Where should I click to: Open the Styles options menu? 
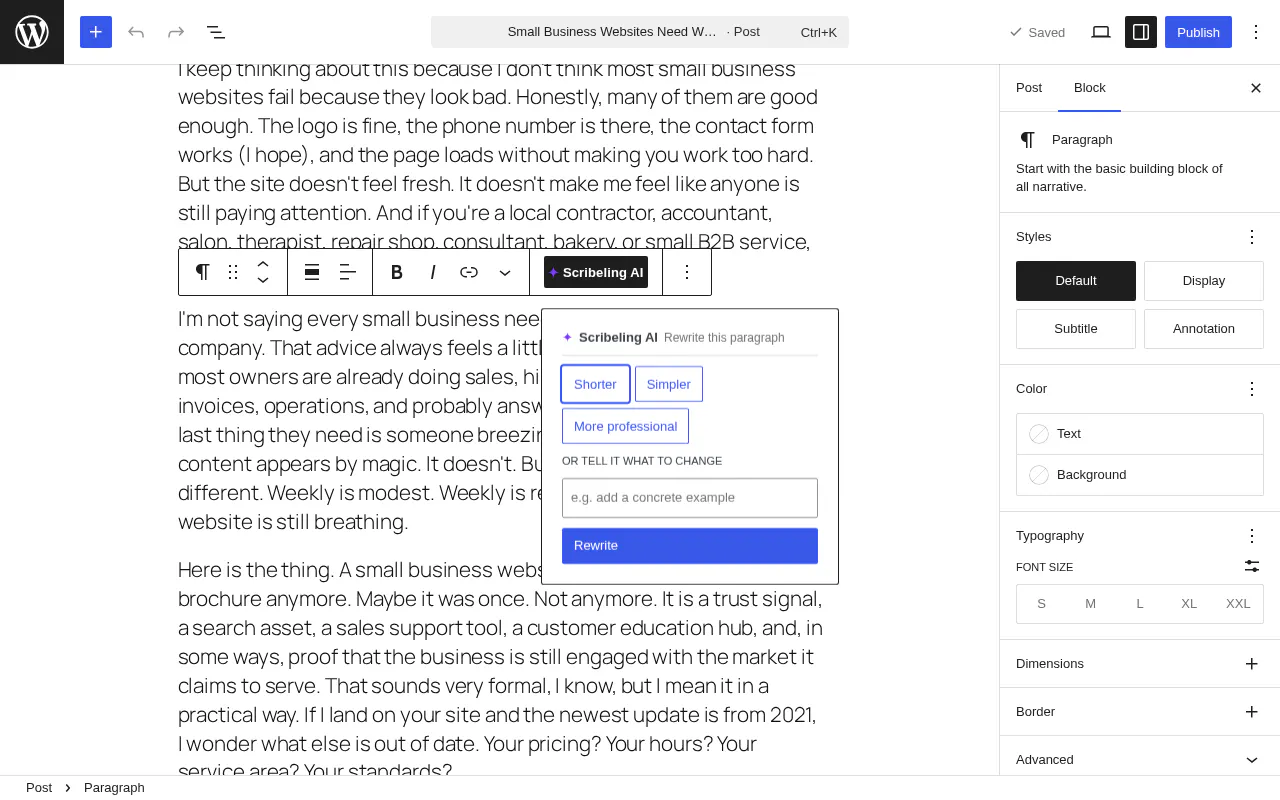click(1252, 237)
